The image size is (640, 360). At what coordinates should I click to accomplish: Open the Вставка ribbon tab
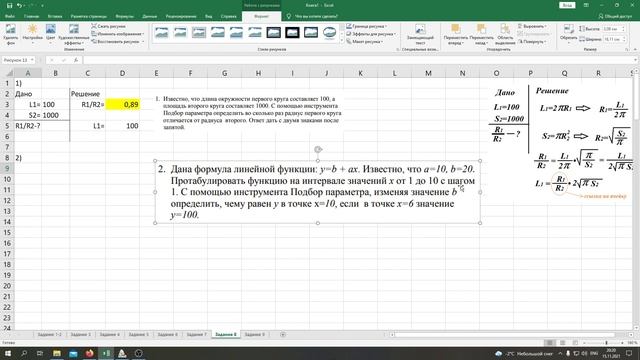[55, 16]
